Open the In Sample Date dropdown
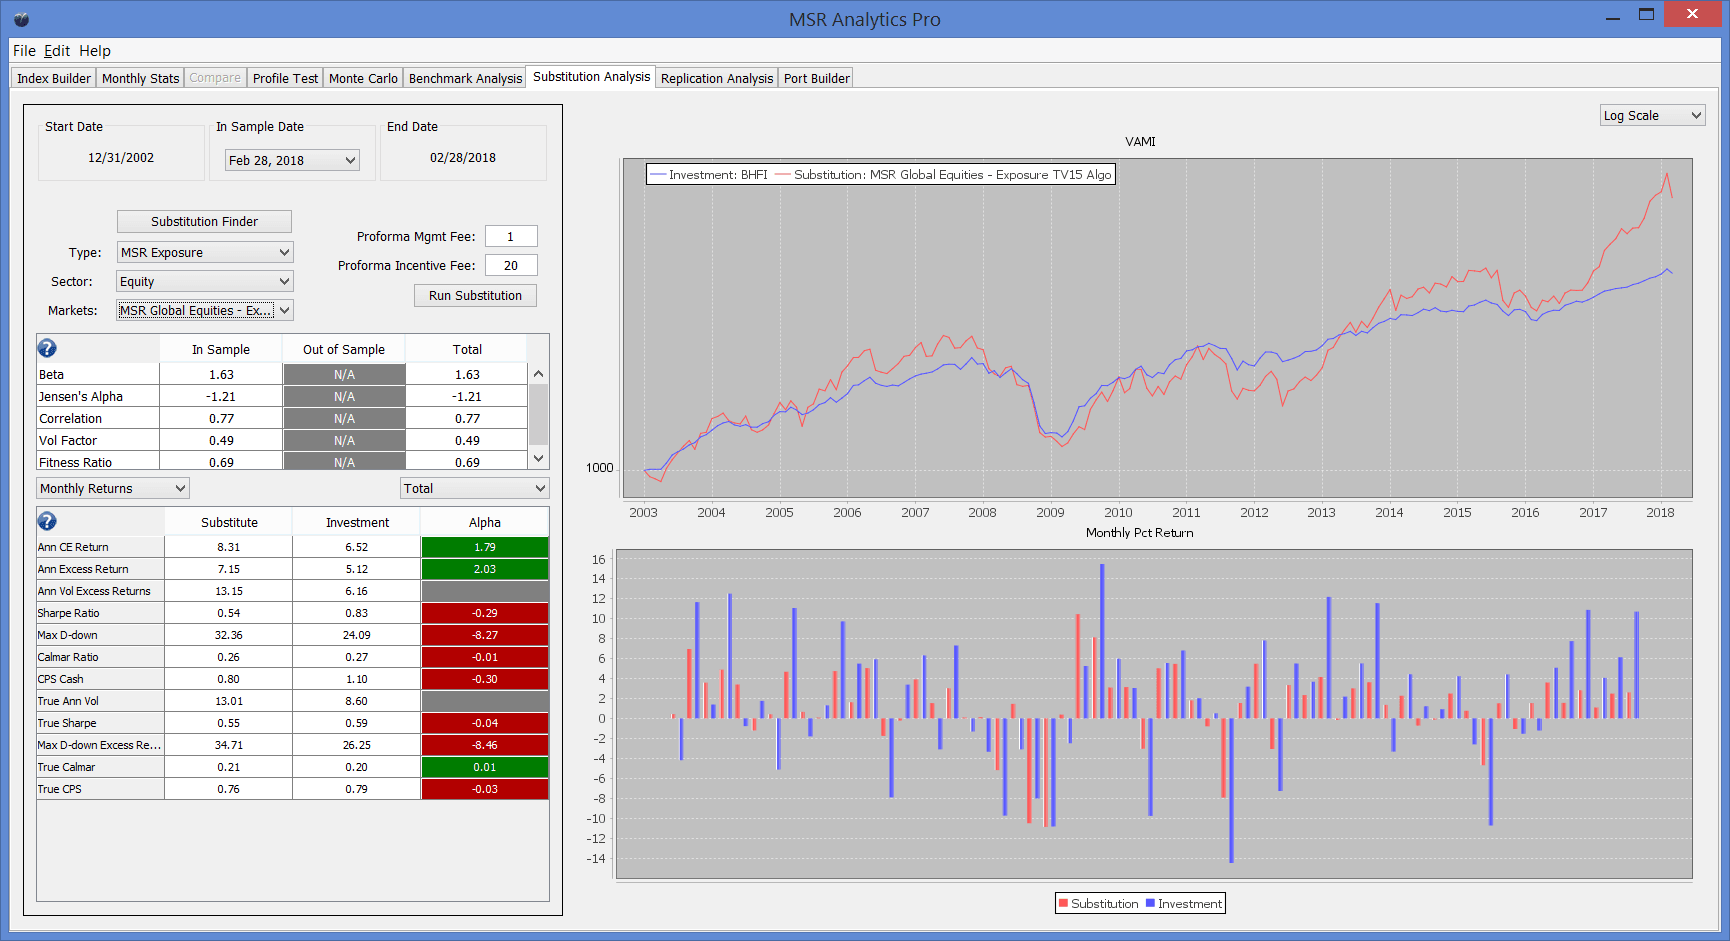This screenshot has width=1730, height=941. point(292,160)
